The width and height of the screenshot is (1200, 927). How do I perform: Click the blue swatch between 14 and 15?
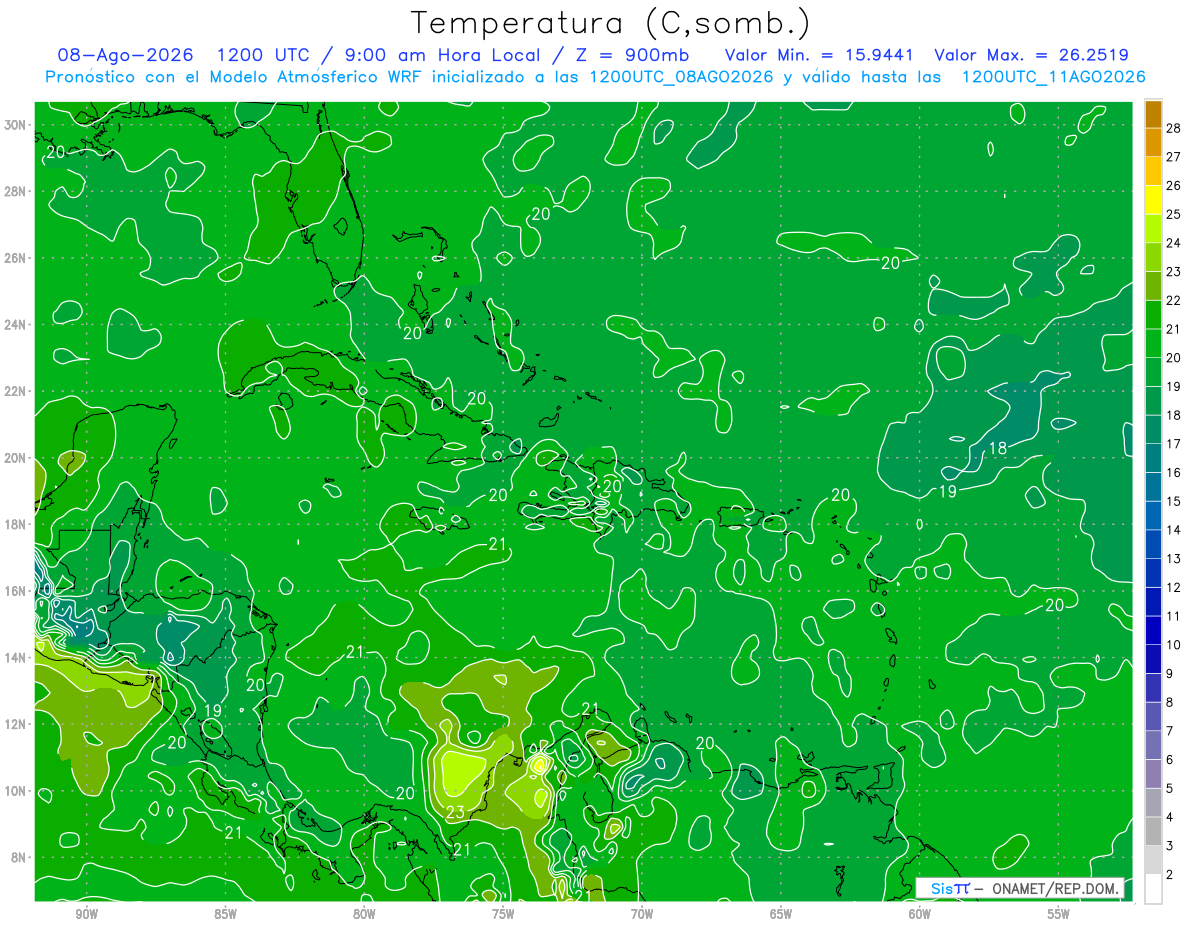(x=1153, y=516)
